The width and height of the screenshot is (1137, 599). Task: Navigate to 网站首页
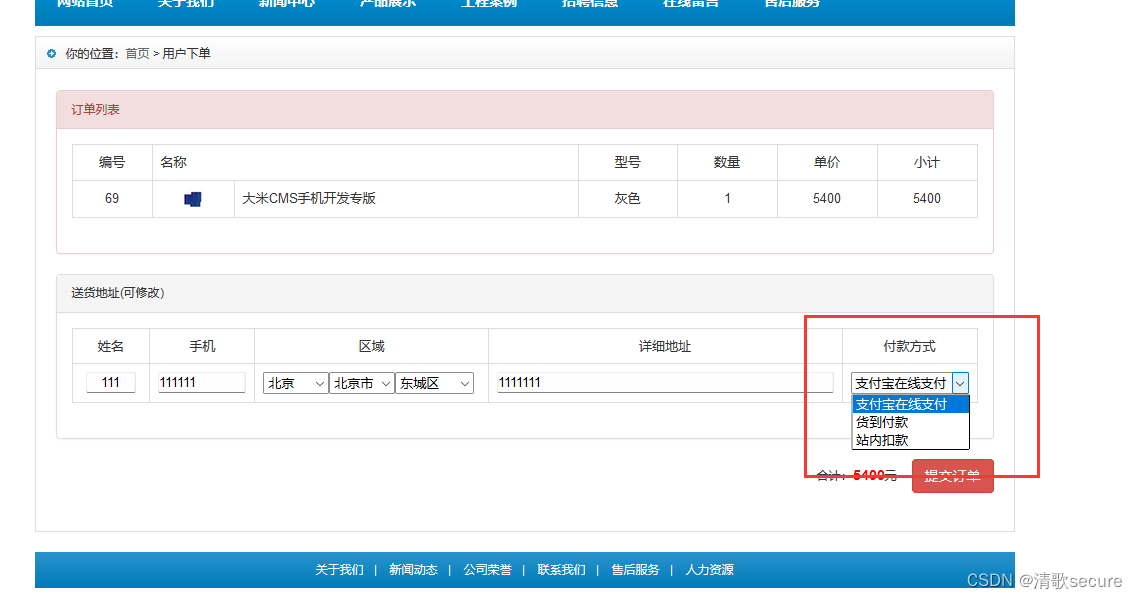[86, 5]
